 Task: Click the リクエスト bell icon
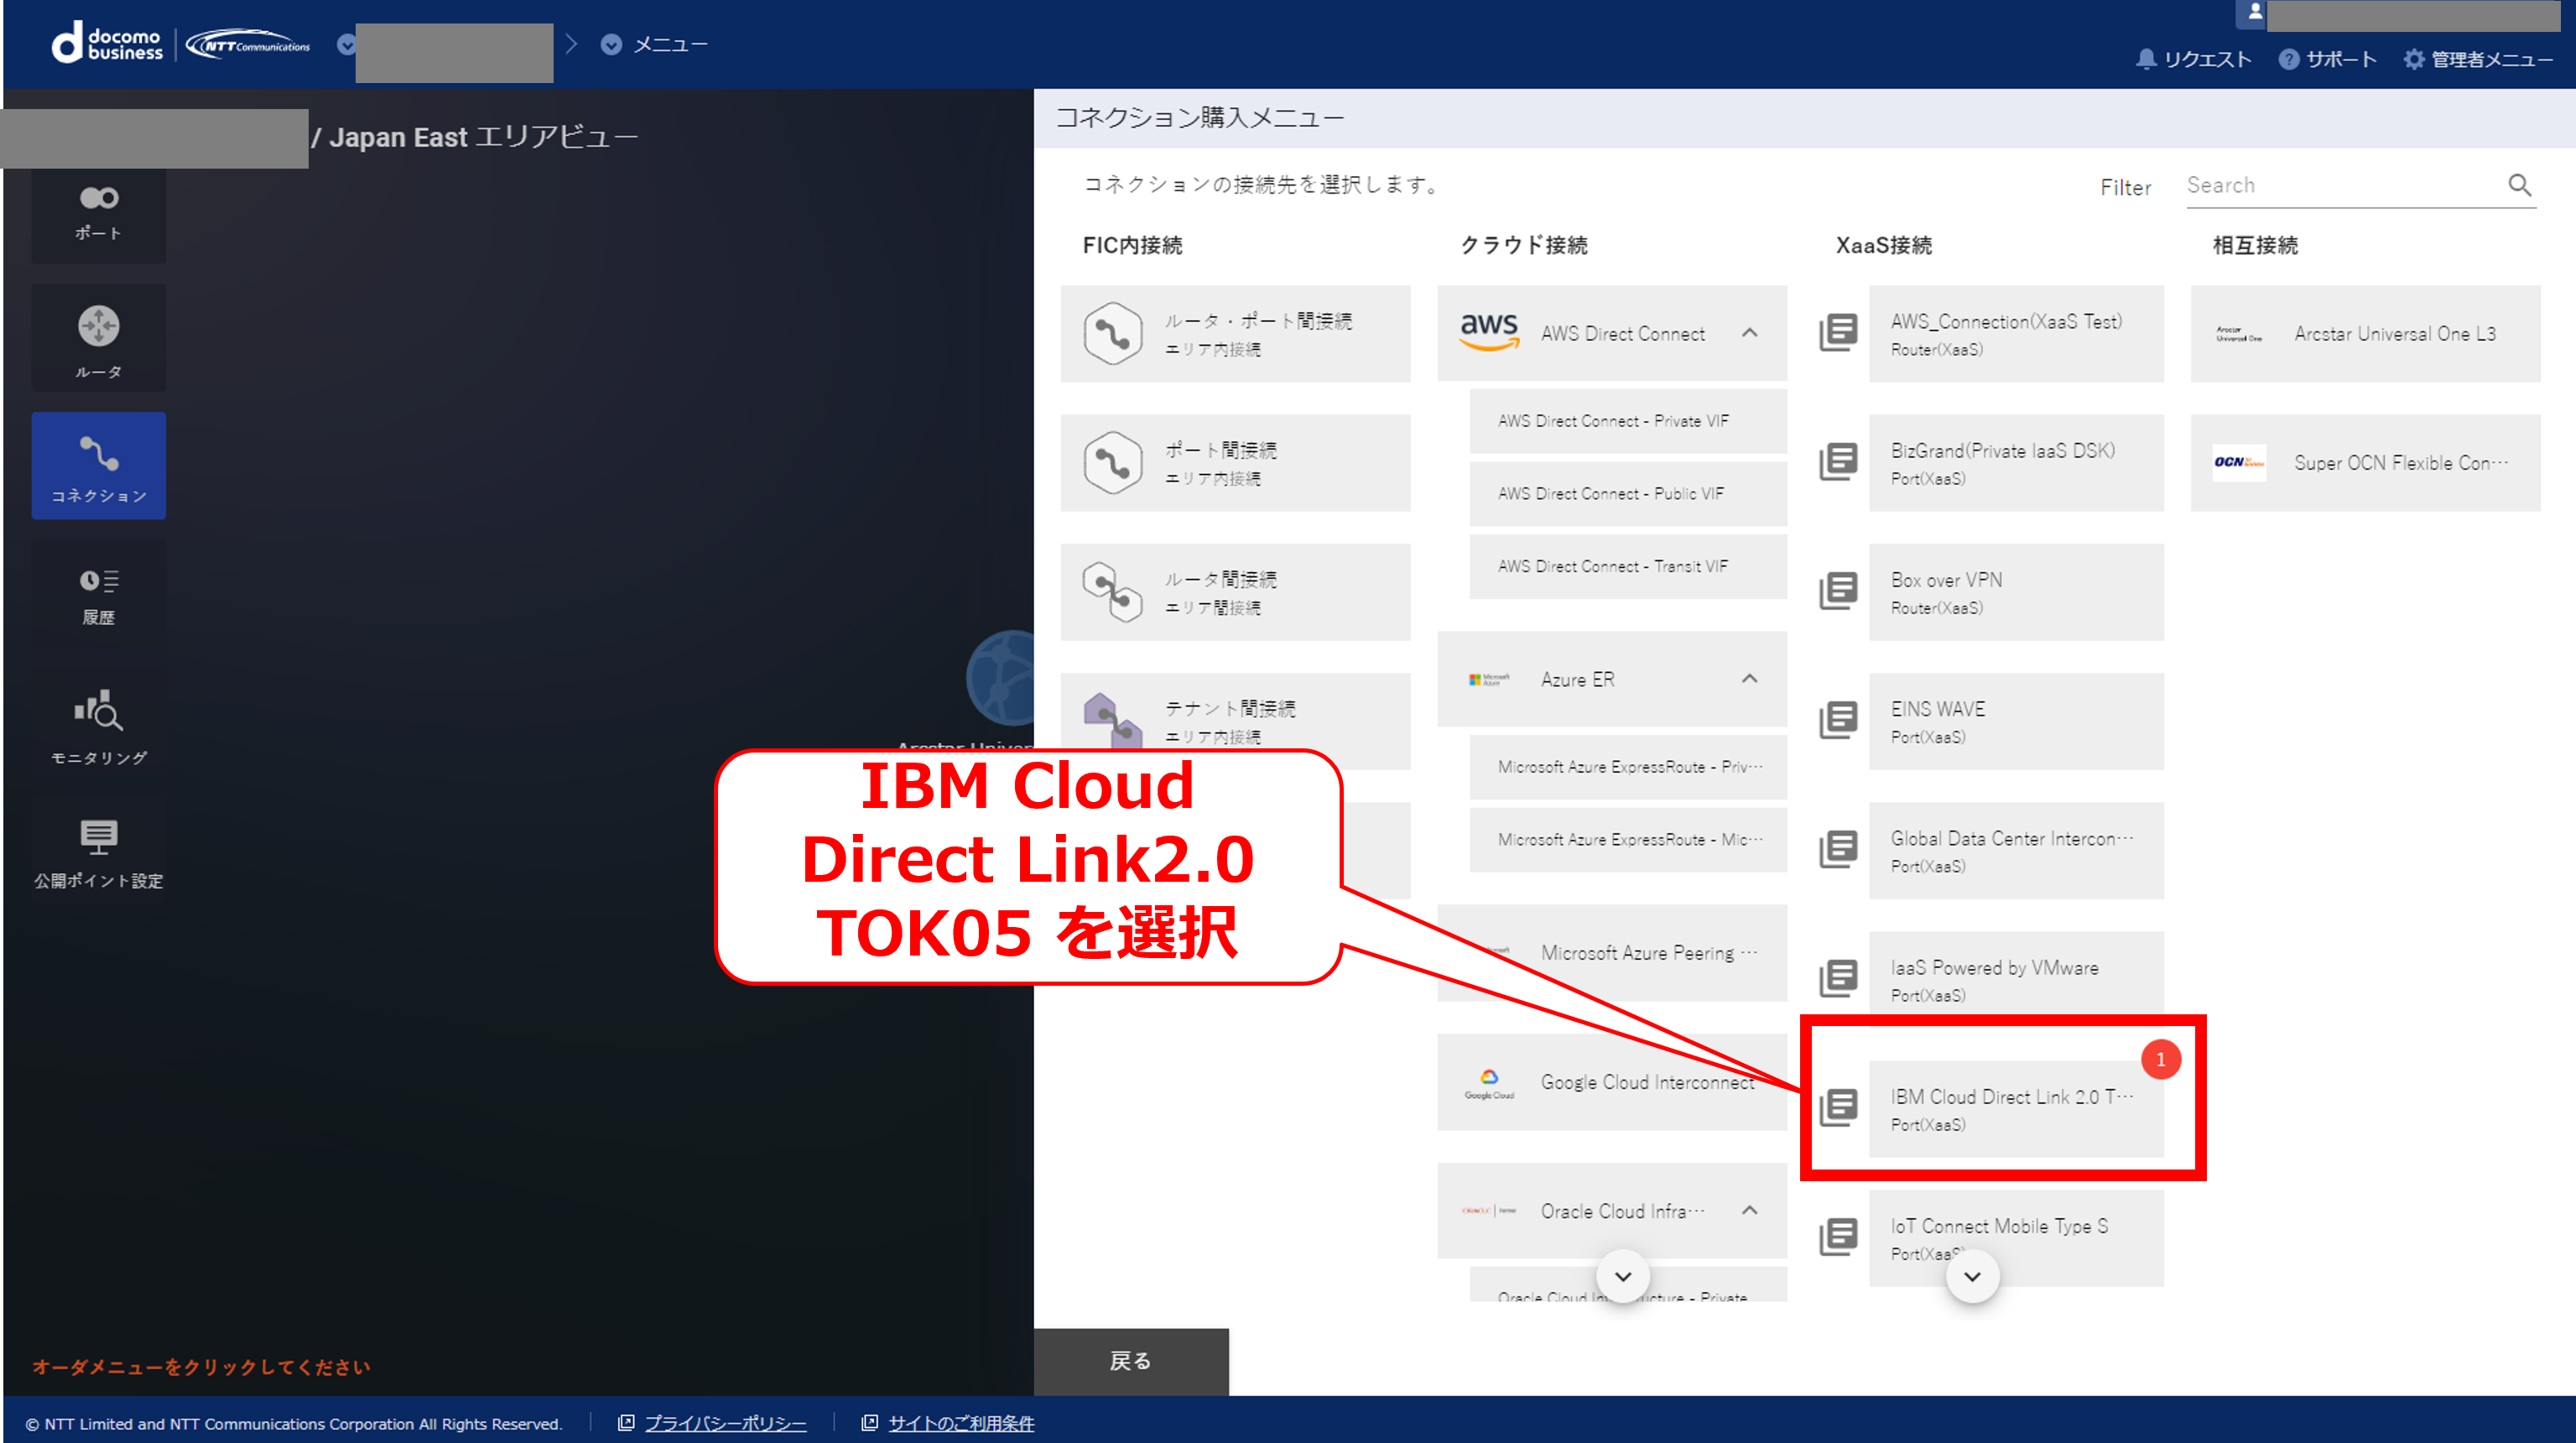coord(2145,59)
